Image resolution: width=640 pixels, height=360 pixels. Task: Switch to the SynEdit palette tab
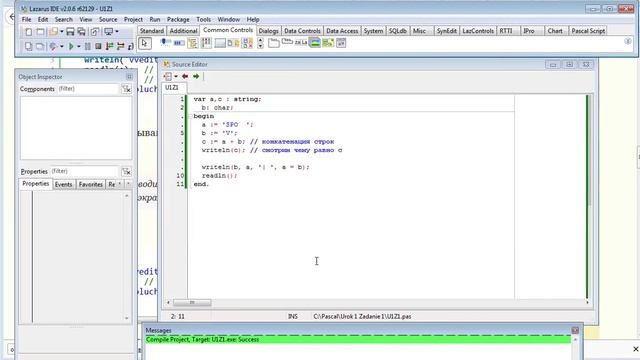point(446,31)
